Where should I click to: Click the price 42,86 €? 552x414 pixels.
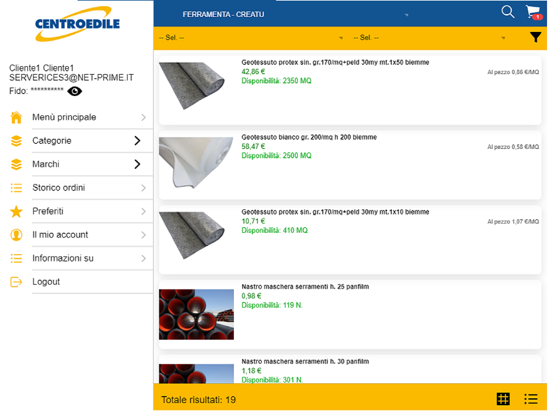pos(253,72)
